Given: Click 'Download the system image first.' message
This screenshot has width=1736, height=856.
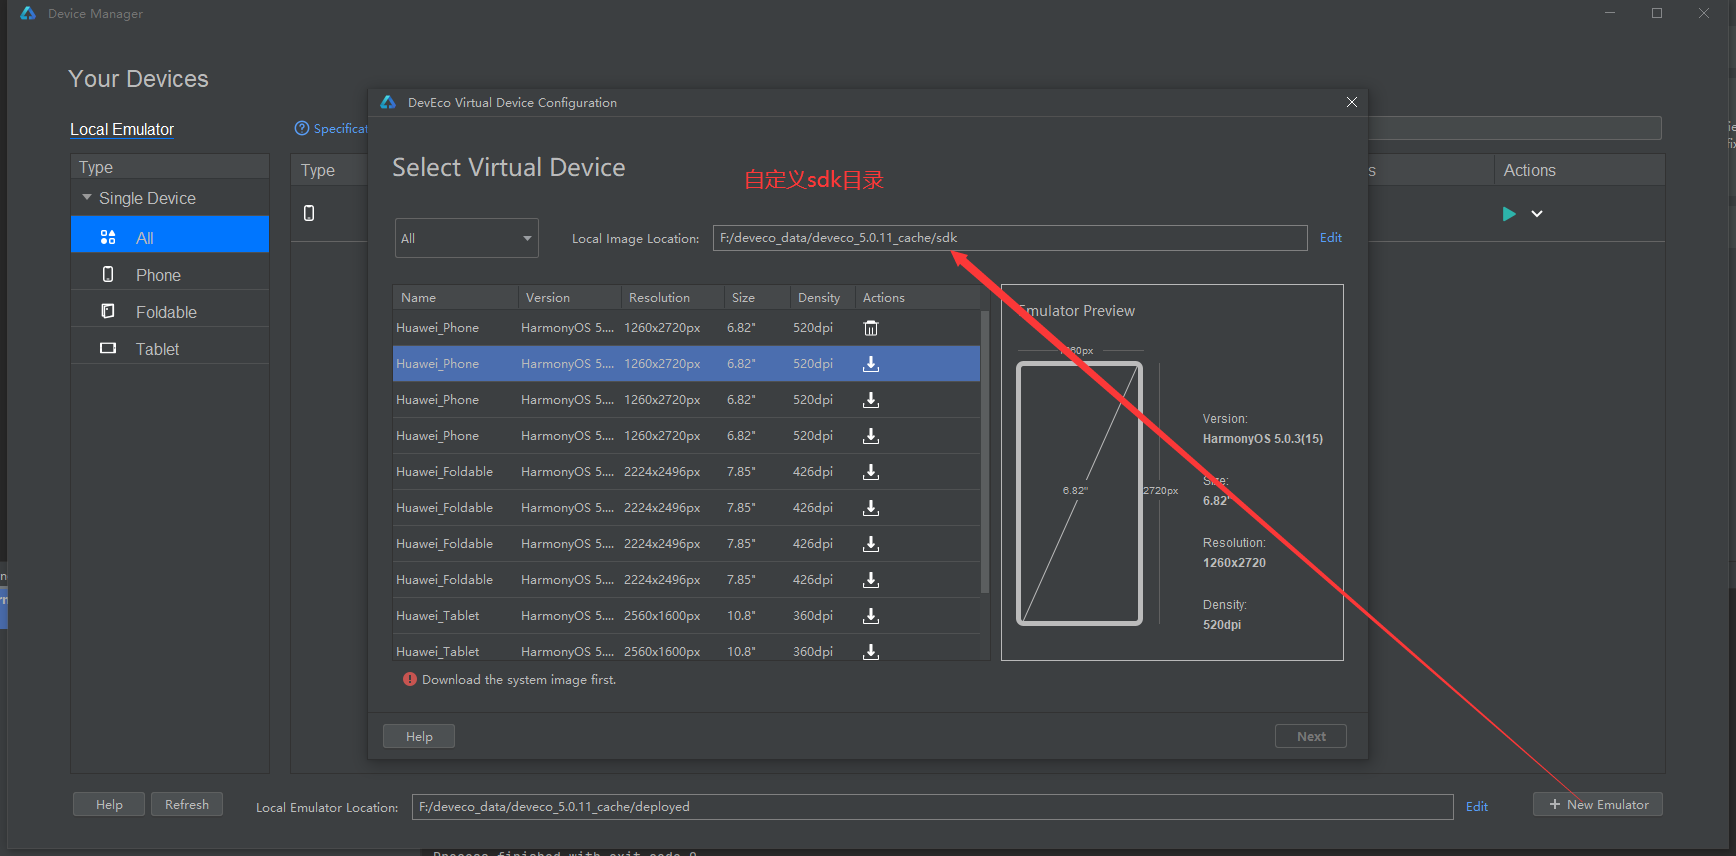Looking at the screenshot, I should point(519,680).
